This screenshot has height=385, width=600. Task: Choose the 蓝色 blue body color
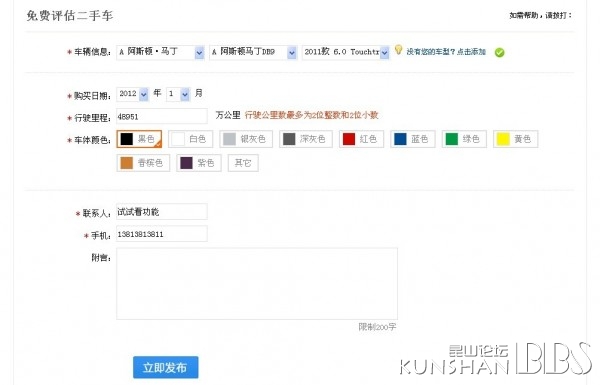413,139
